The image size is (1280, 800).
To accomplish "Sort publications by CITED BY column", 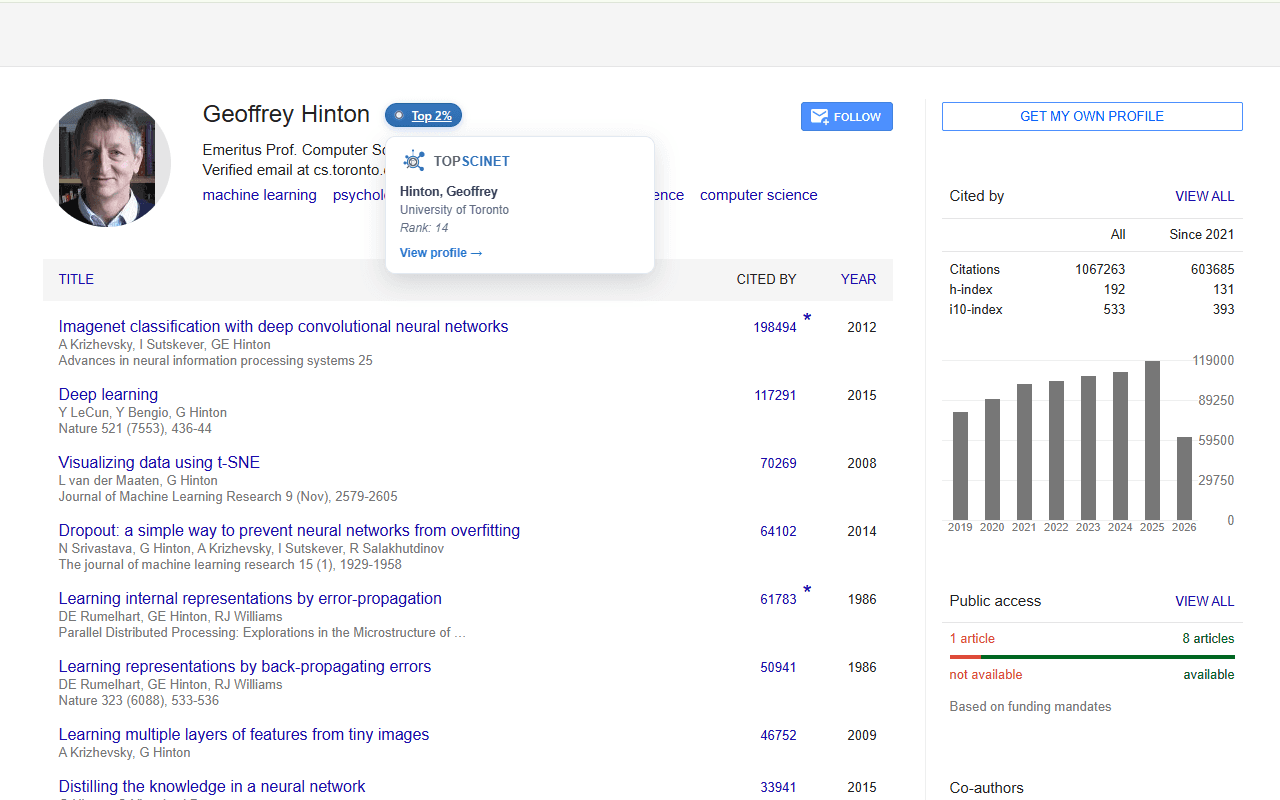I will (x=767, y=279).
